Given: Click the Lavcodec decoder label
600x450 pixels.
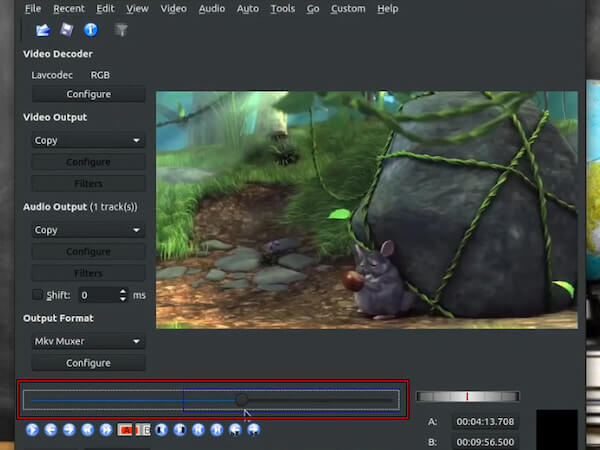Looking at the screenshot, I should [52, 75].
